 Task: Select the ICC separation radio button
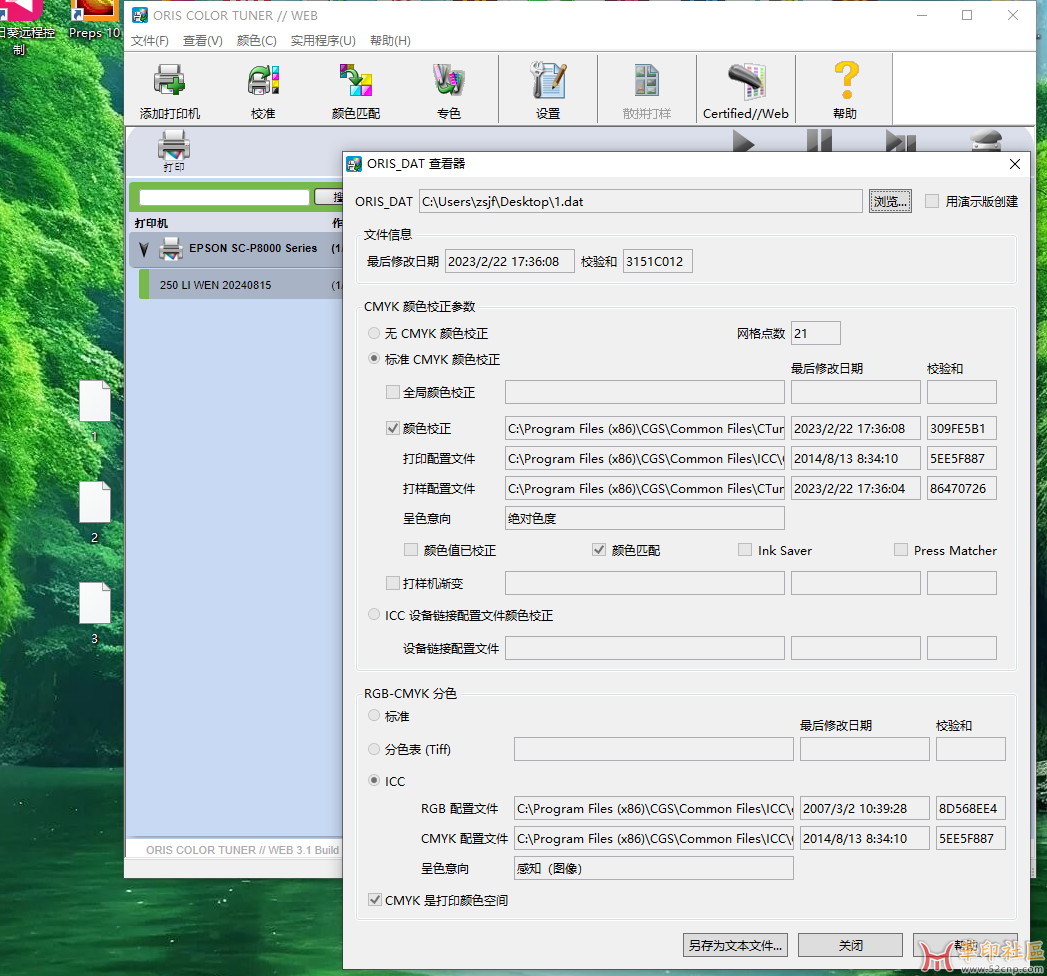374,780
